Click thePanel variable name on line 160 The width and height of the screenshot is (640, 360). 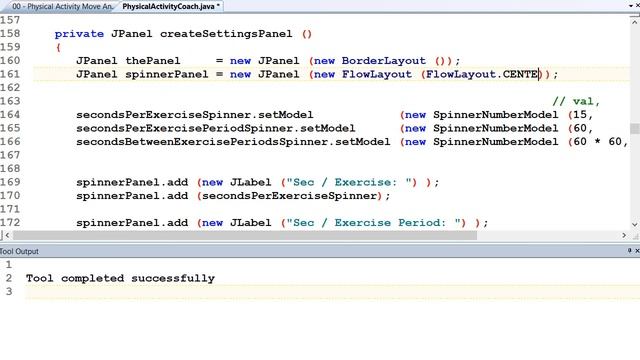coord(153,61)
